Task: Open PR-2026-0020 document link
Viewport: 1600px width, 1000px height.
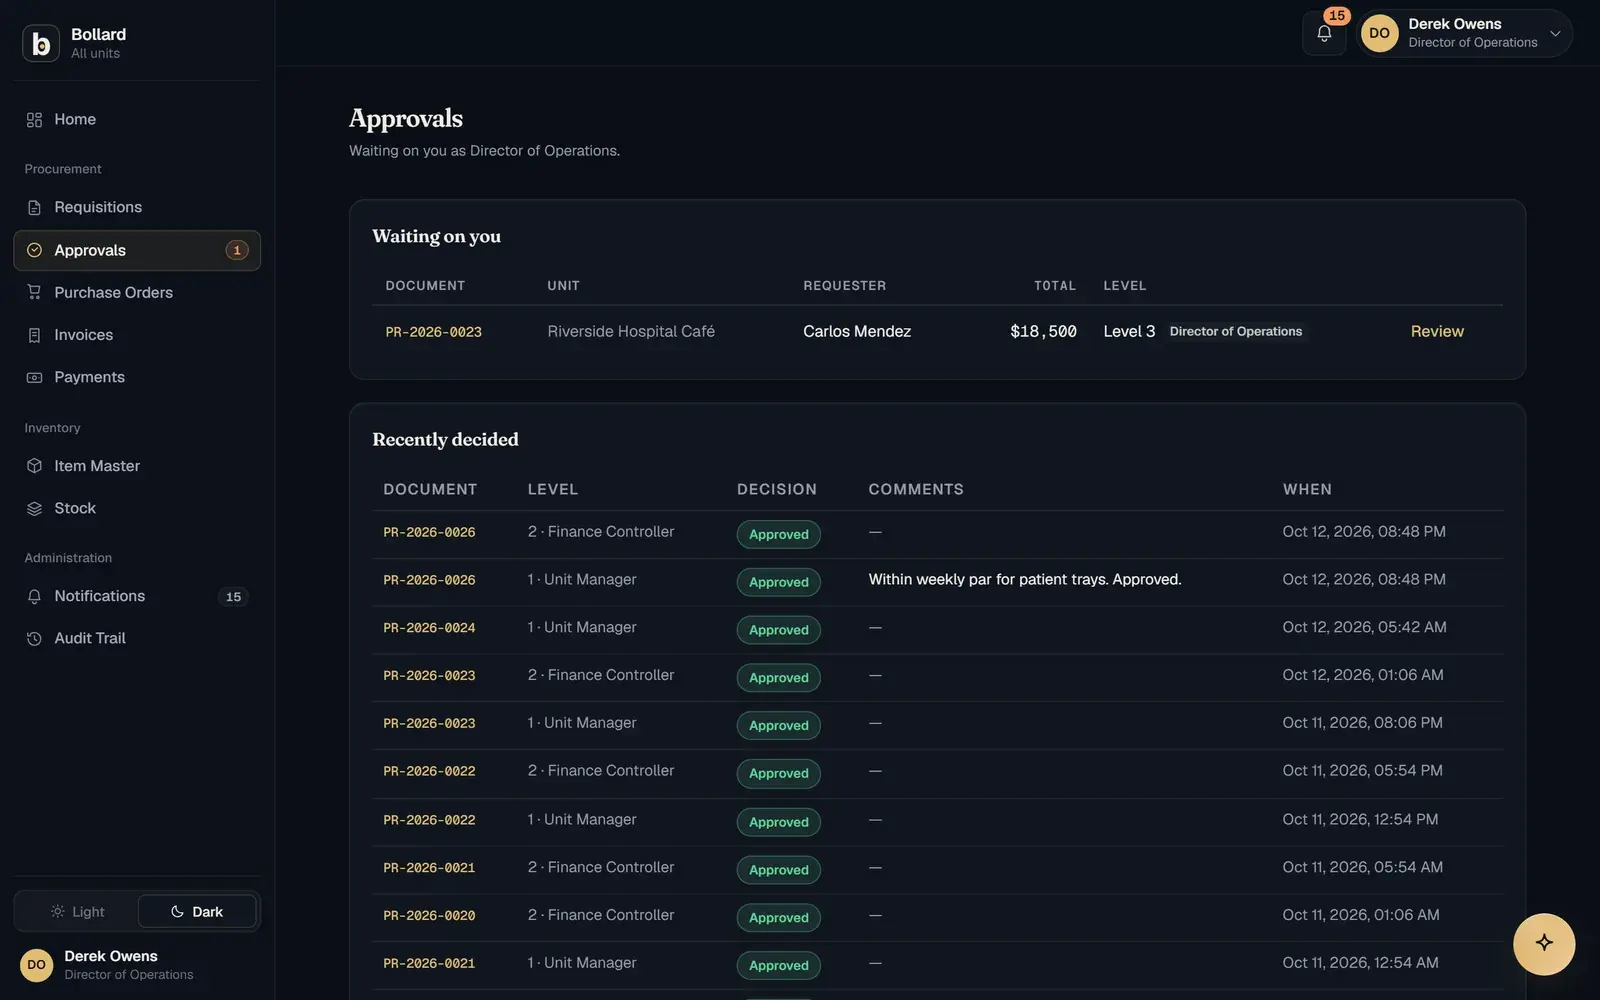Action: tap(429, 916)
